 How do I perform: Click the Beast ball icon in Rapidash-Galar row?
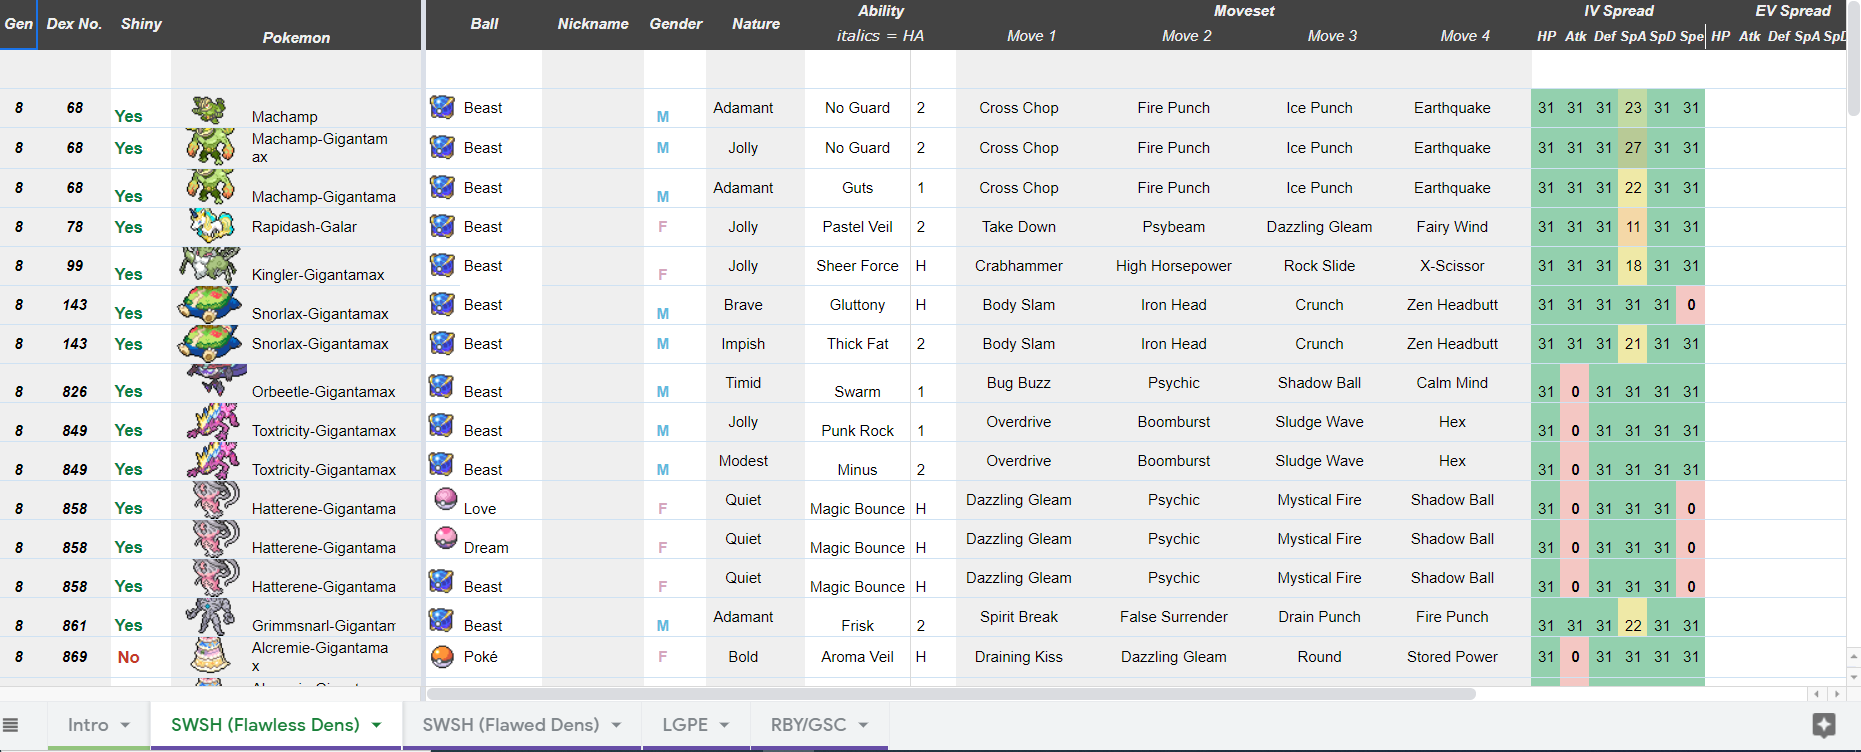click(442, 226)
